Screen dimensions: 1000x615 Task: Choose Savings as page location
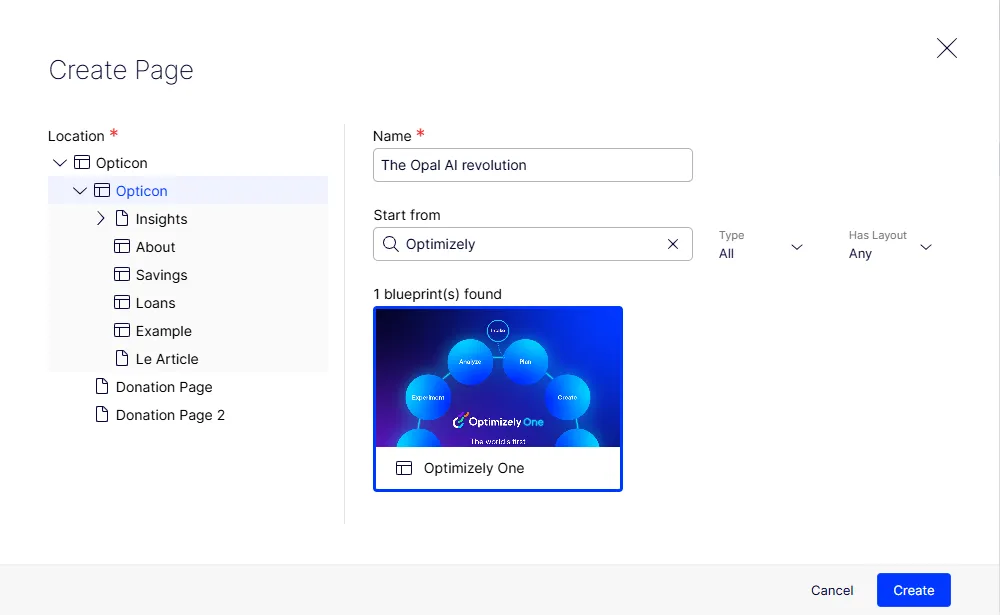(x=161, y=276)
